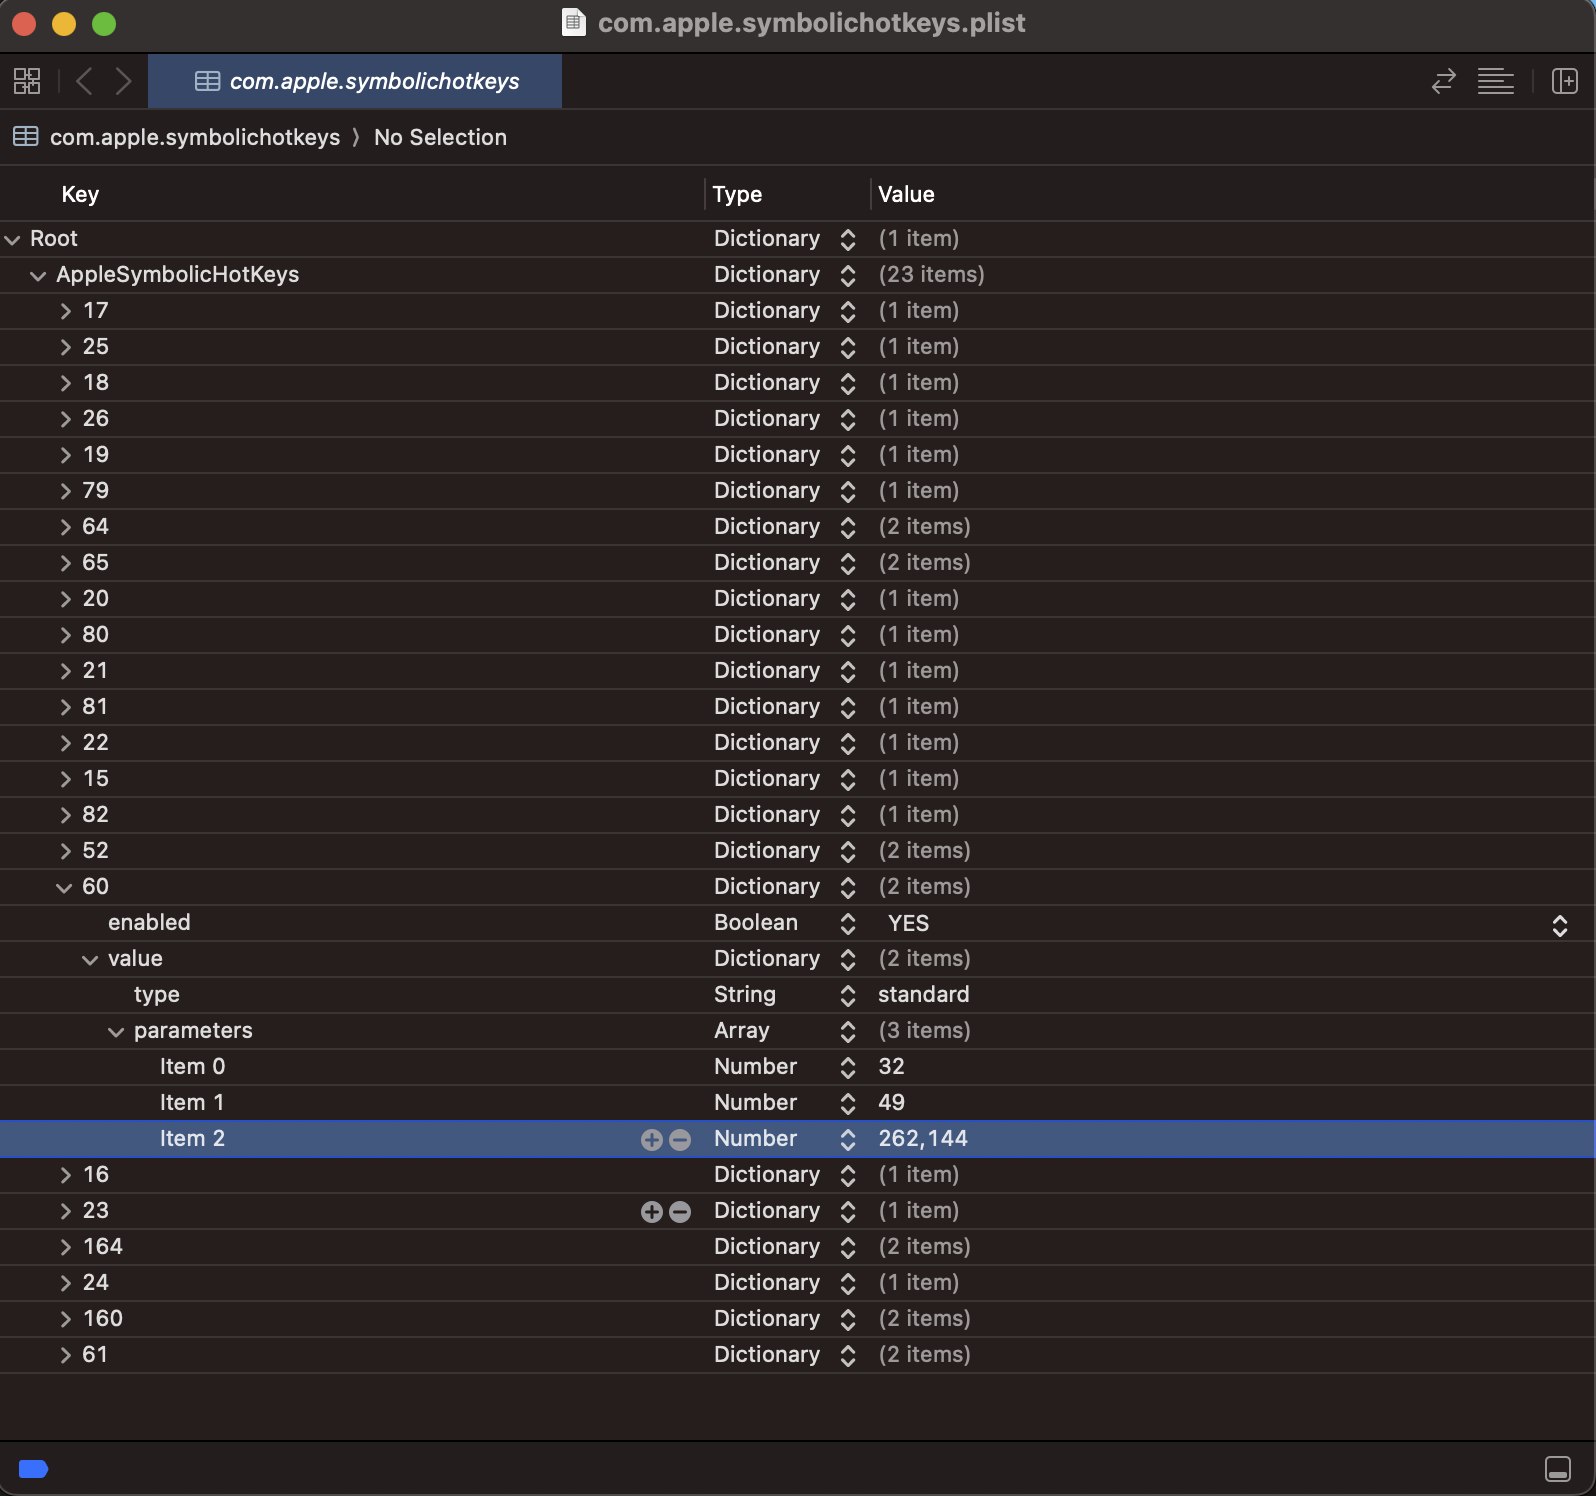
Task: Select the com.apple.symbolichotkeys tab
Action: (355, 81)
